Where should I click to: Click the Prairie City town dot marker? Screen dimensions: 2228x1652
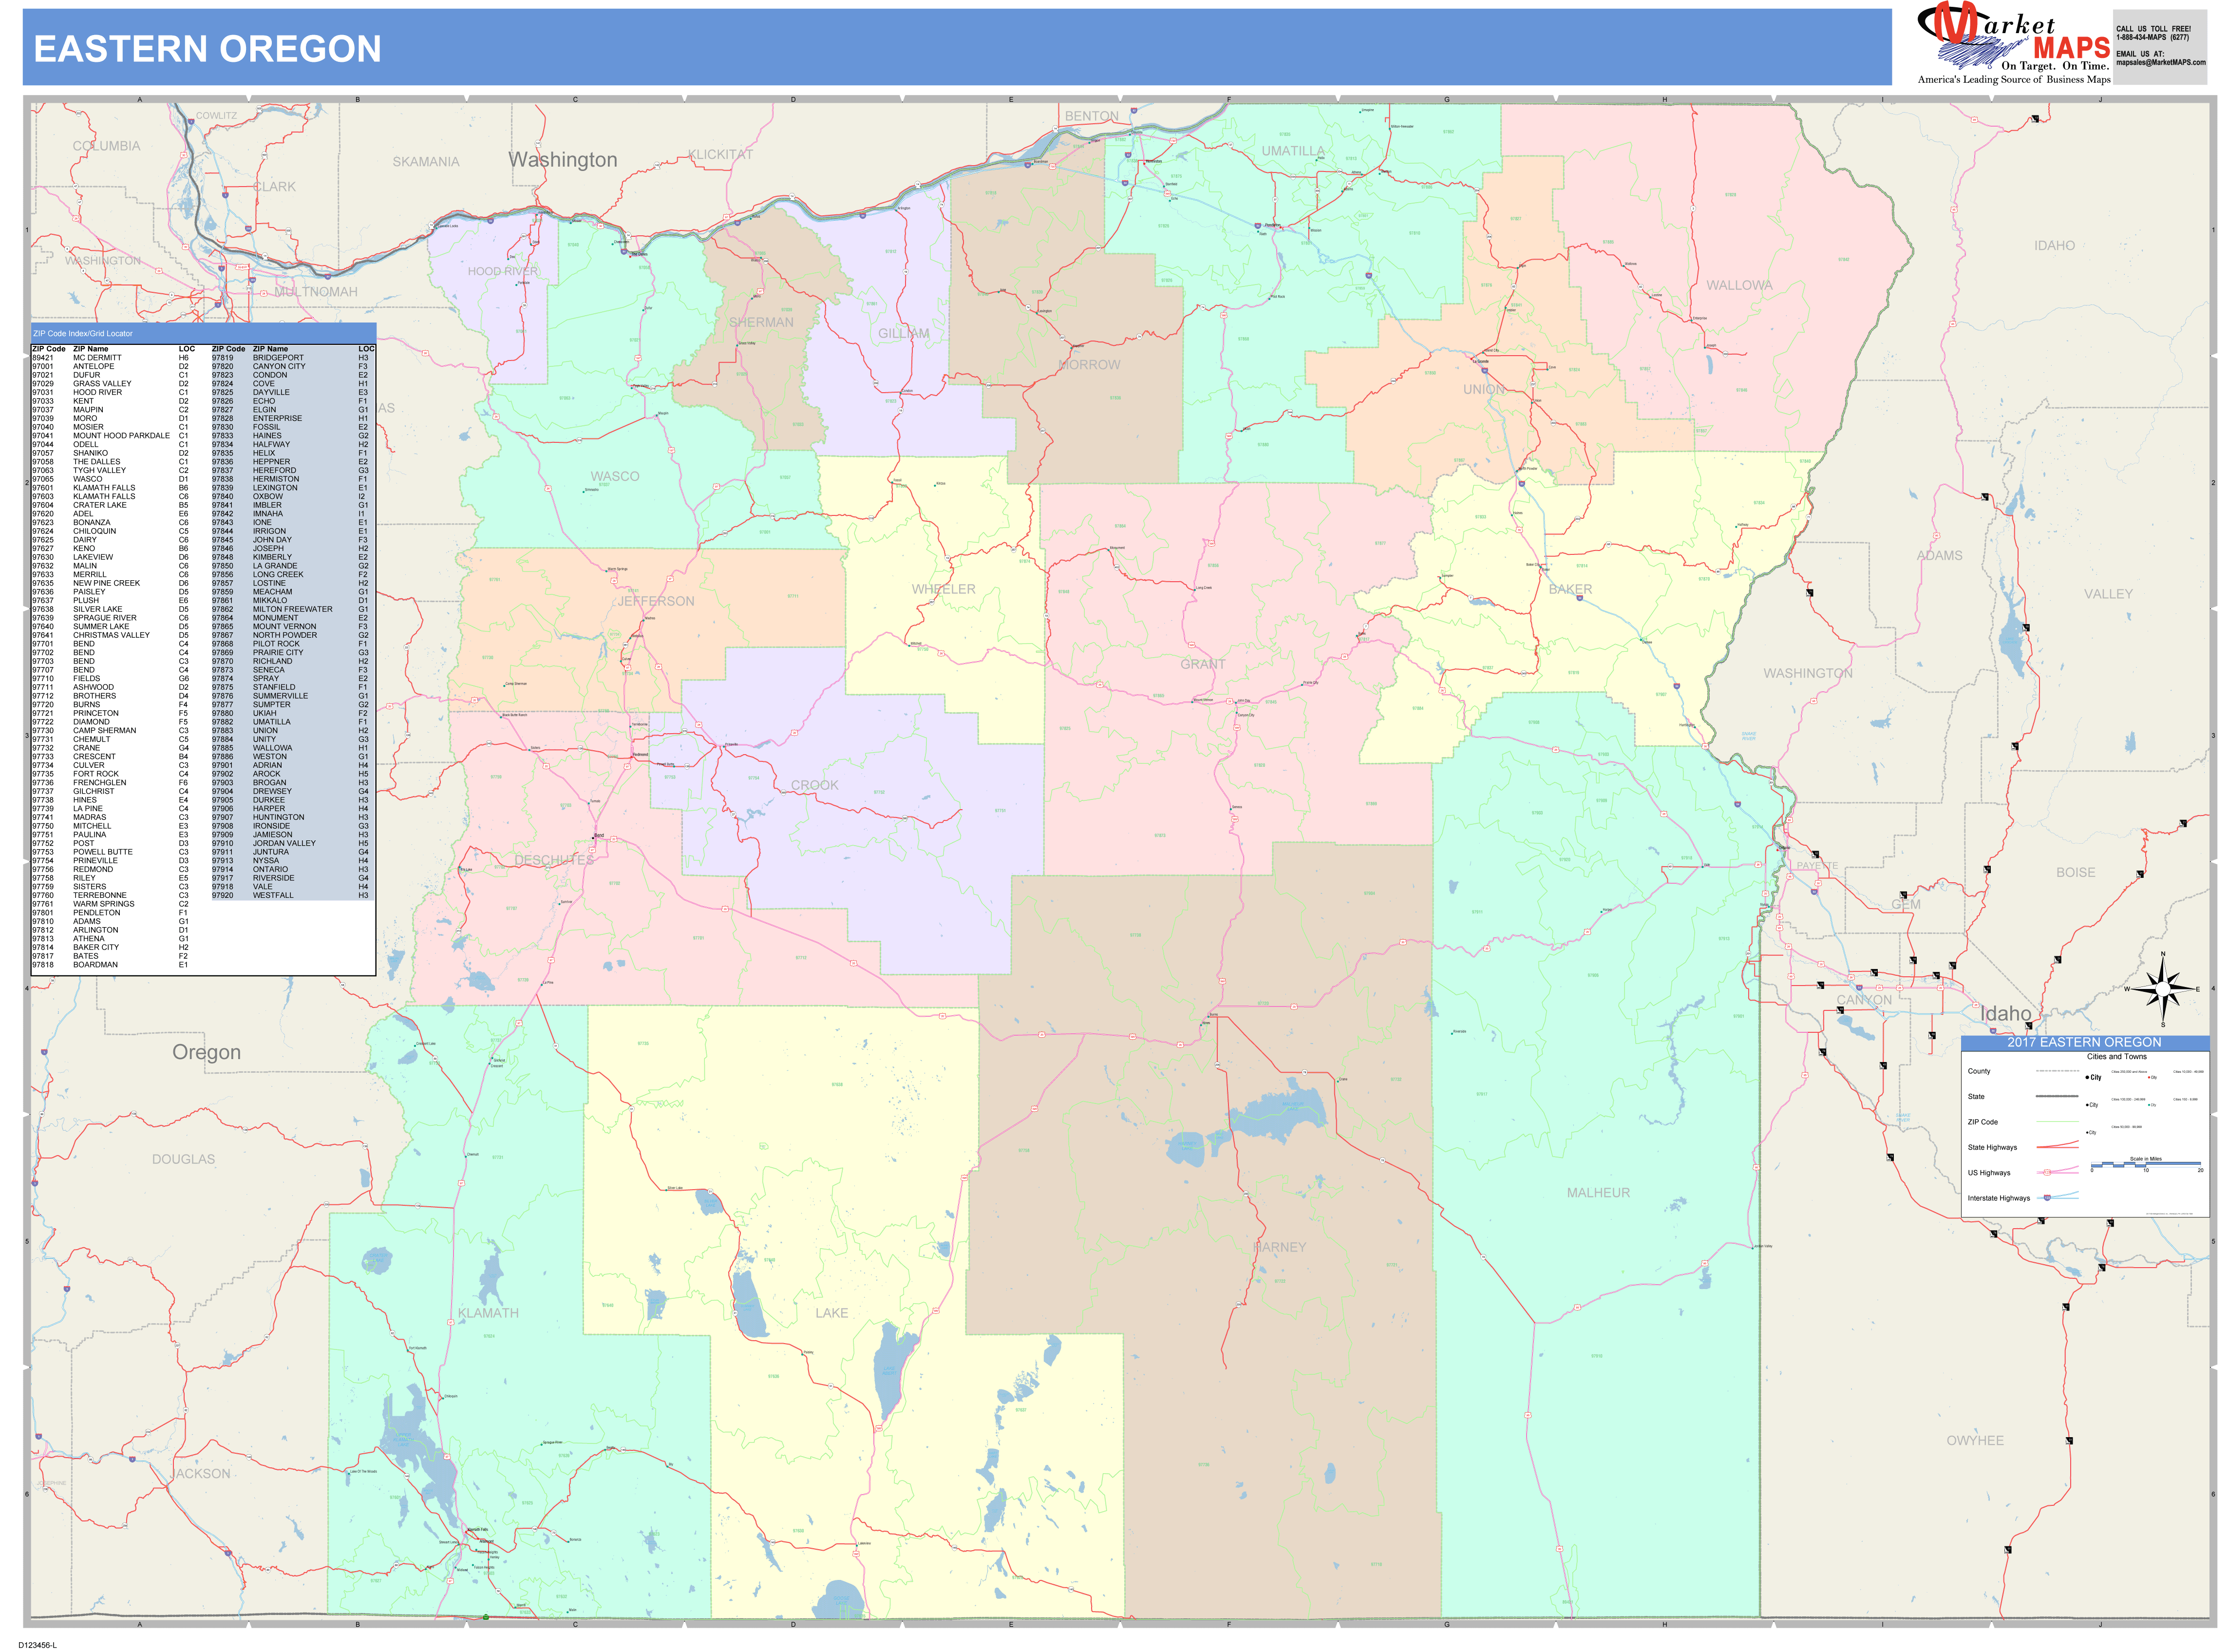[x=1302, y=686]
